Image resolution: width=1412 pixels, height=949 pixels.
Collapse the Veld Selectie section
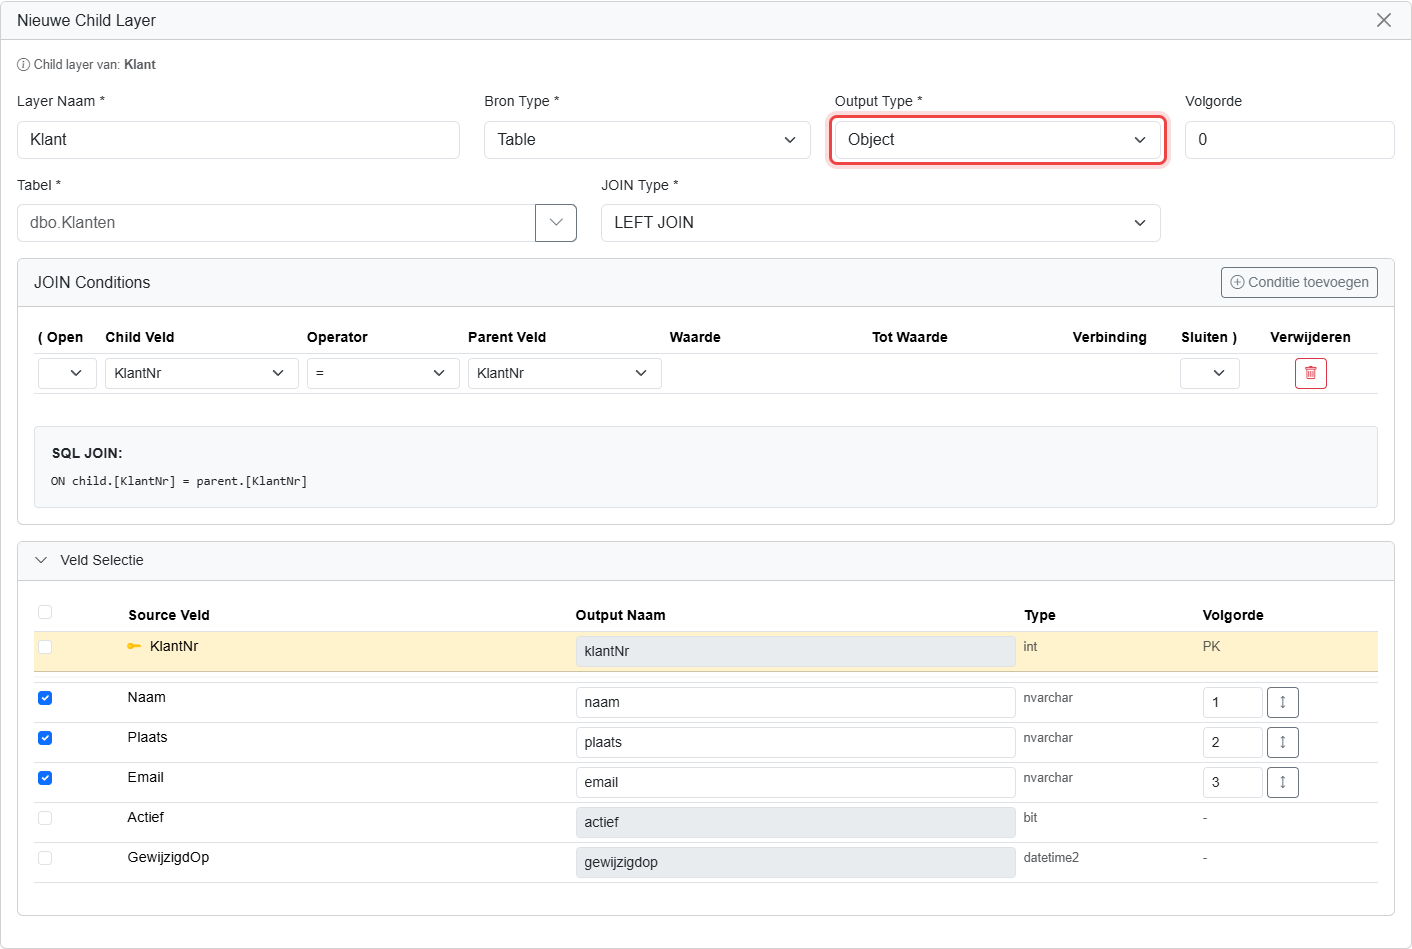(41, 560)
